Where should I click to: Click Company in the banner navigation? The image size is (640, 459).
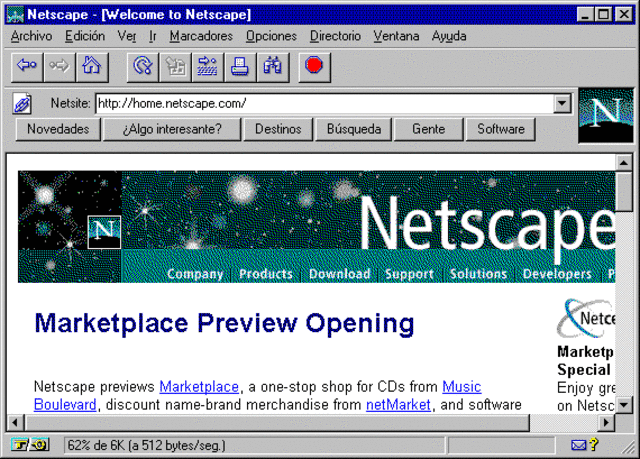pyautogui.click(x=195, y=274)
